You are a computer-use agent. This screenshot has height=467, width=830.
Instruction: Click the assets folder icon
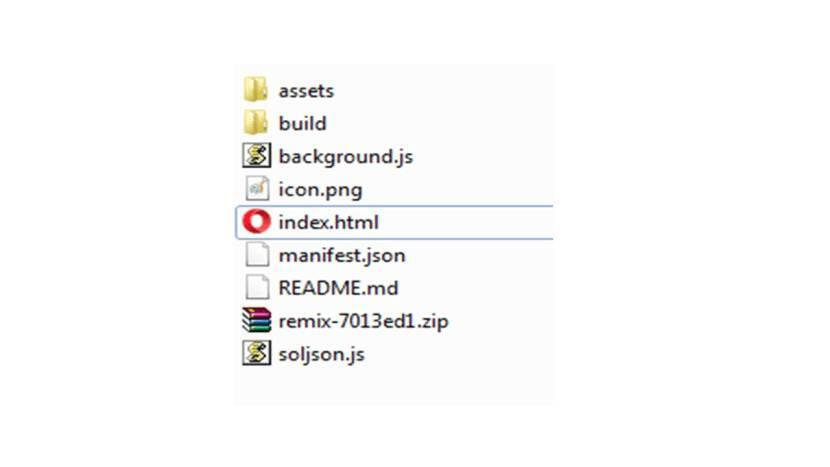(256, 90)
